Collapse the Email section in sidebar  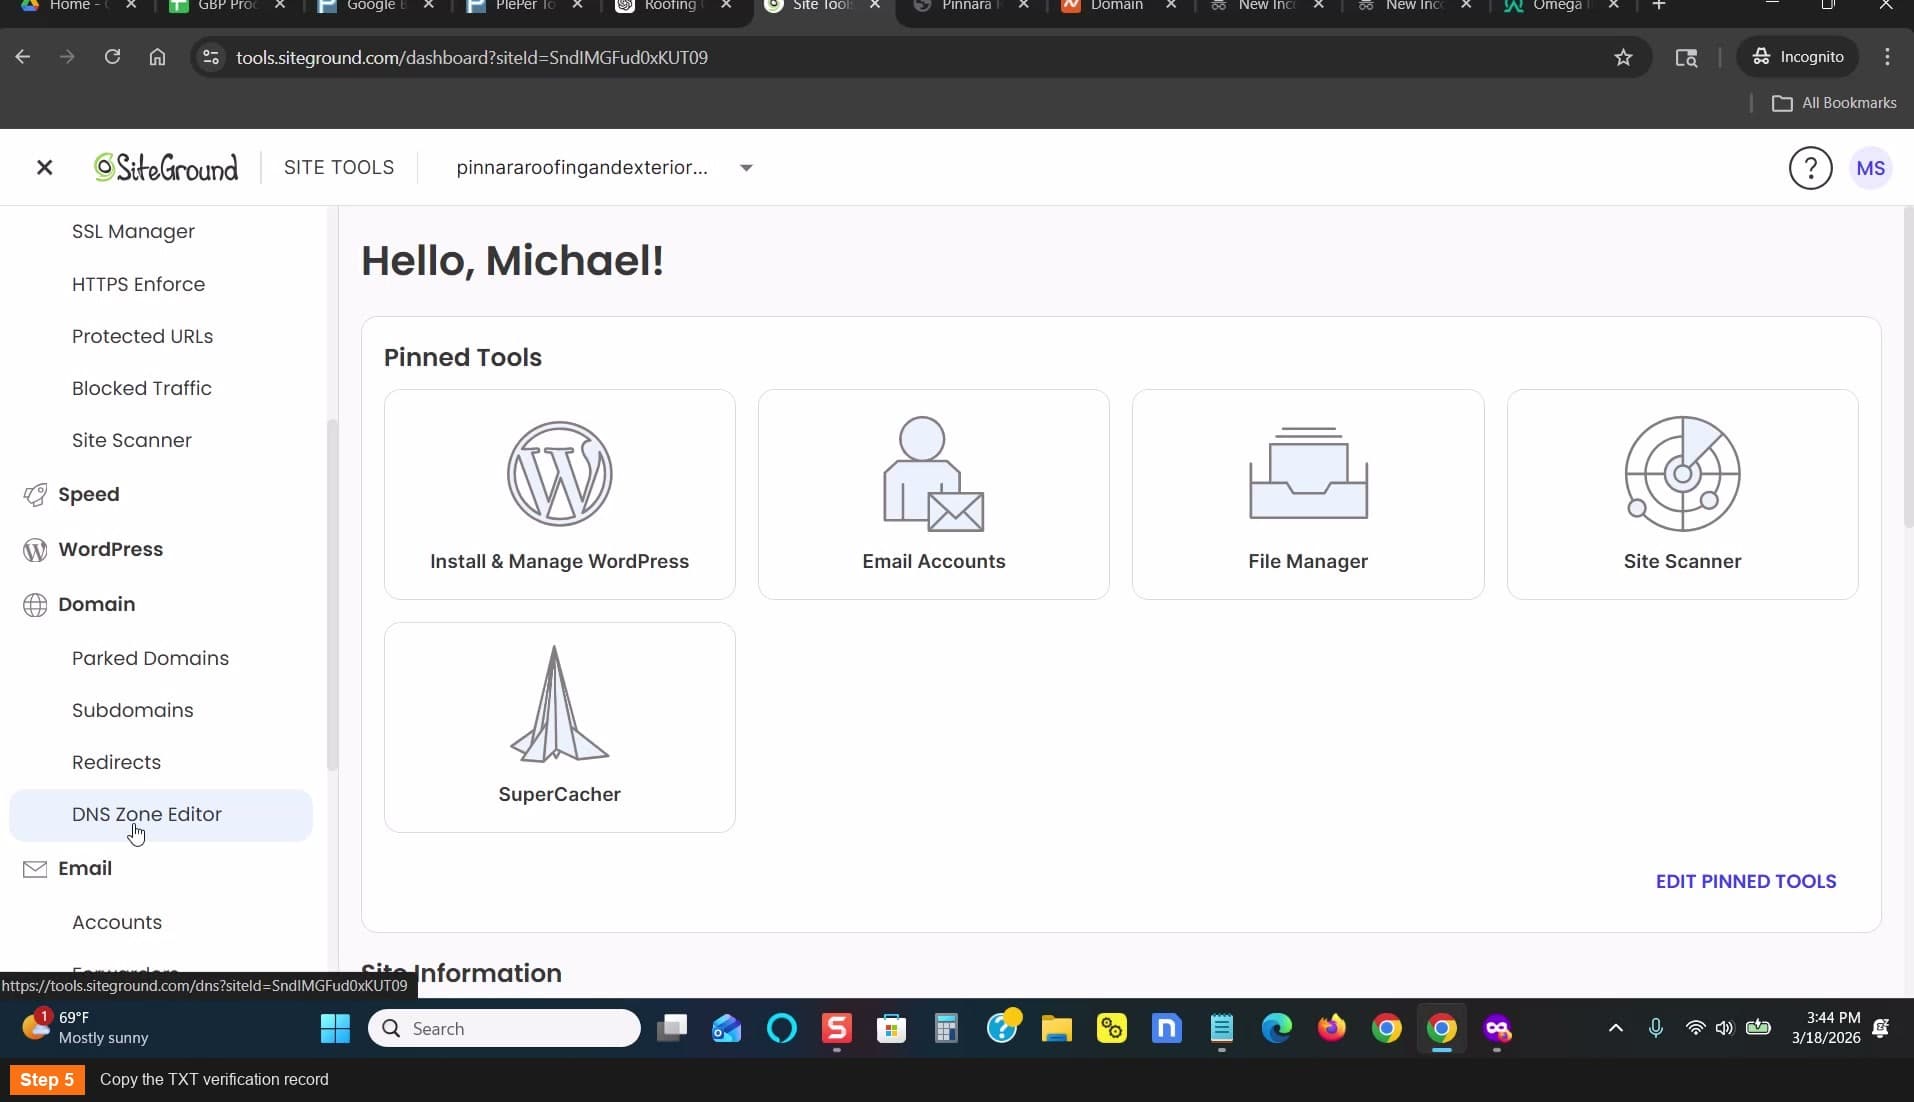pyautogui.click(x=85, y=868)
